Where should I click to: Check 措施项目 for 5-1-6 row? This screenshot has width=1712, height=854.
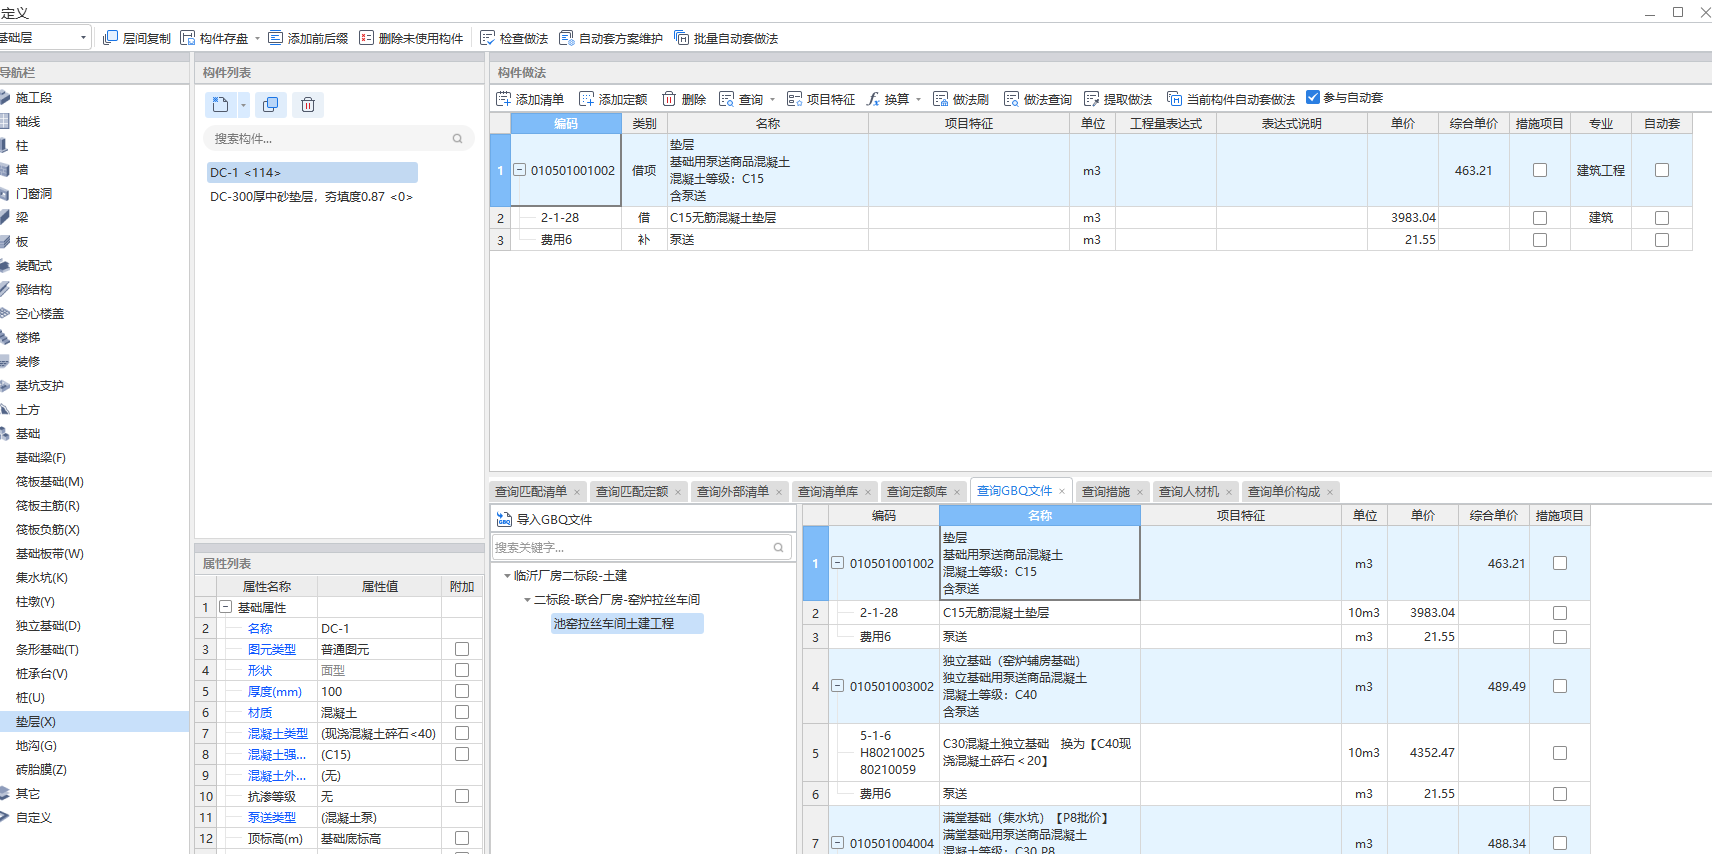[x=1560, y=753]
